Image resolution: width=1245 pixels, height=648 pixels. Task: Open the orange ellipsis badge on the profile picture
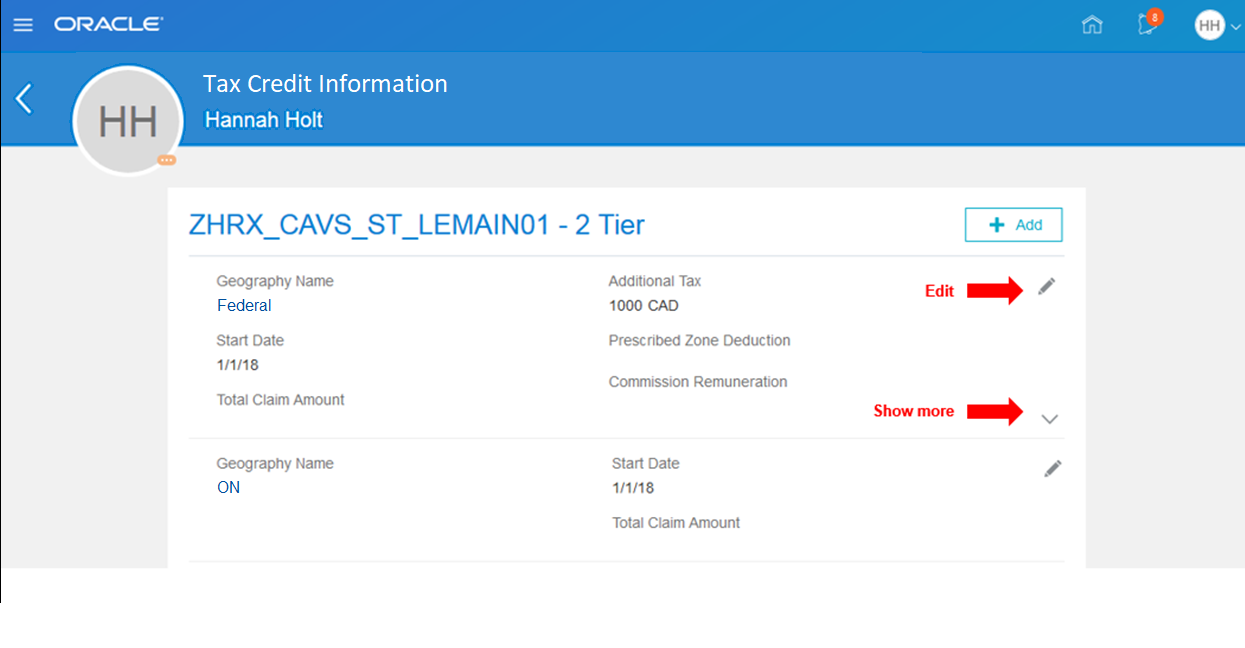pyautogui.click(x=166, y=160)
